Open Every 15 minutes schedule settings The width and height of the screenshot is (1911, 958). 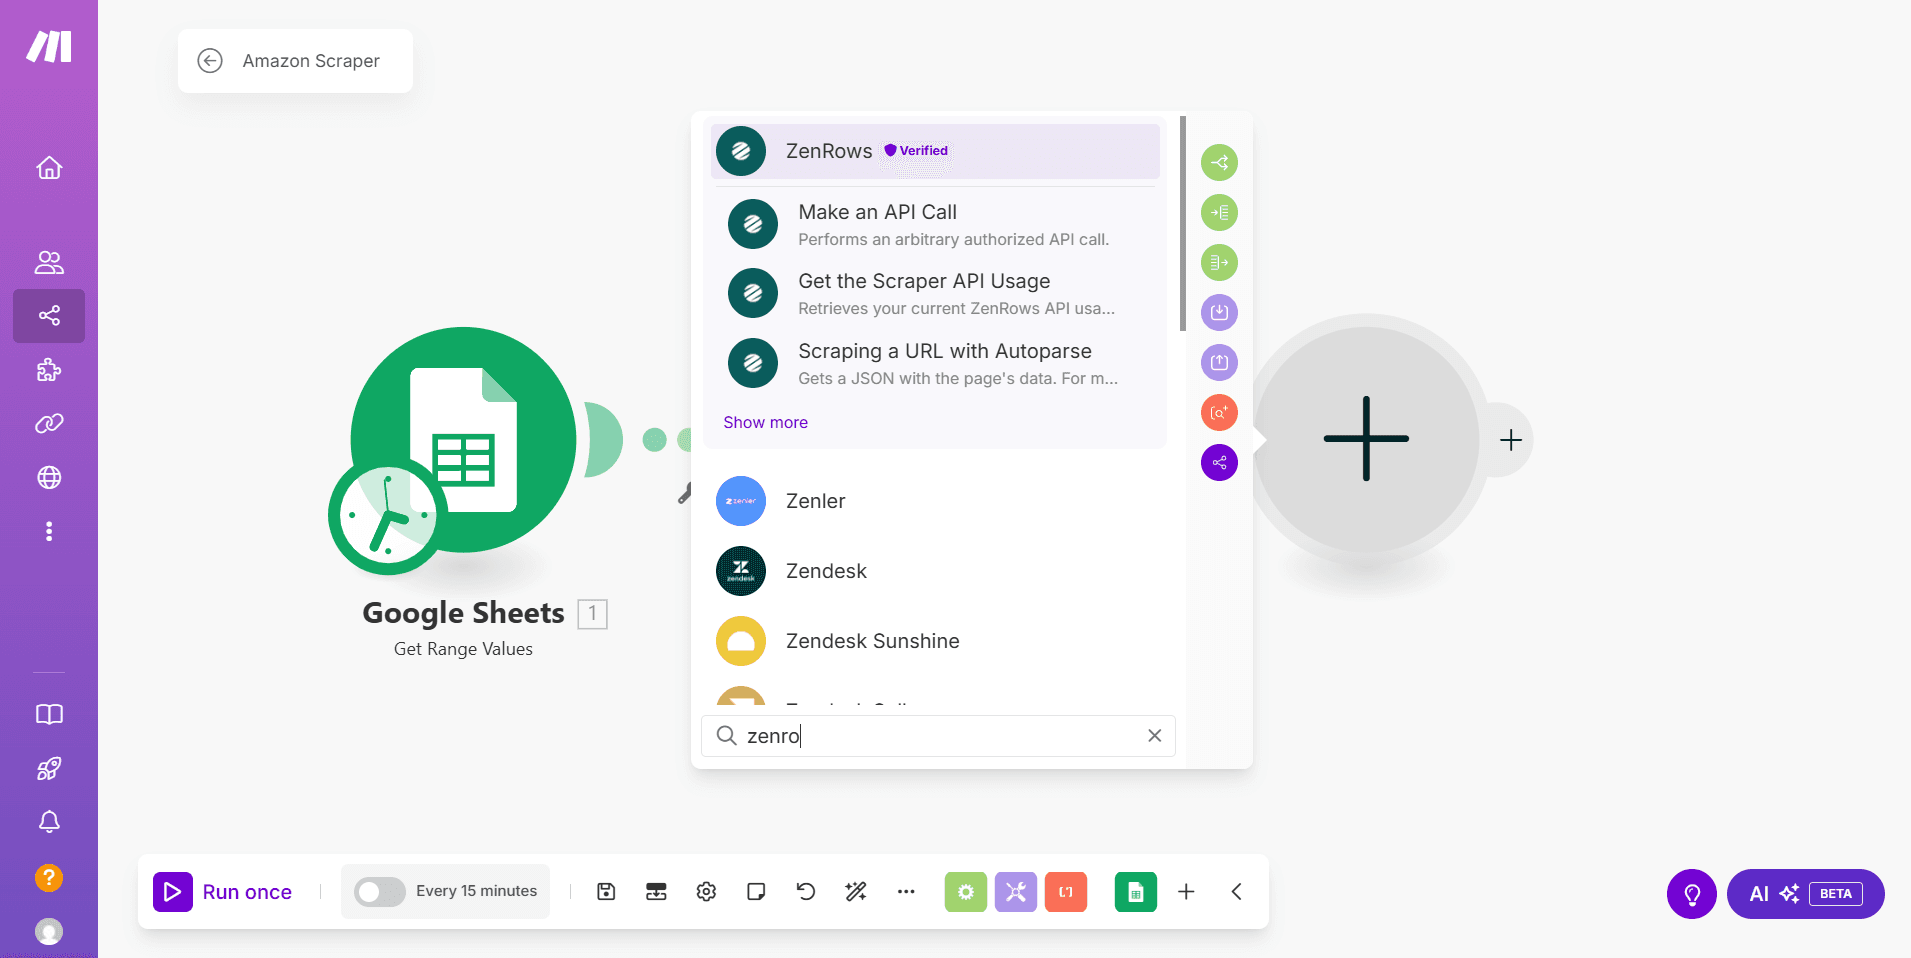pyautogui.click(x=476, y=891)
